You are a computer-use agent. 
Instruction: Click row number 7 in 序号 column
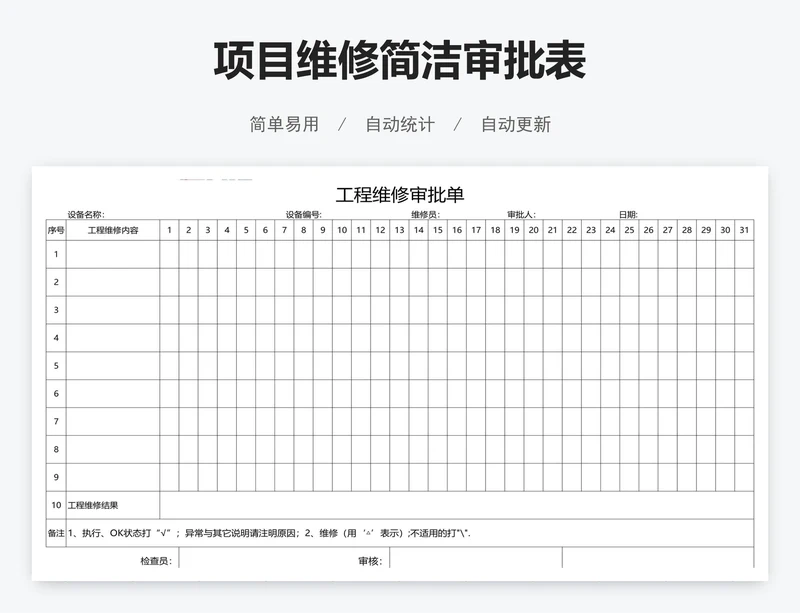pyautogui.click(x=56, y=422)
